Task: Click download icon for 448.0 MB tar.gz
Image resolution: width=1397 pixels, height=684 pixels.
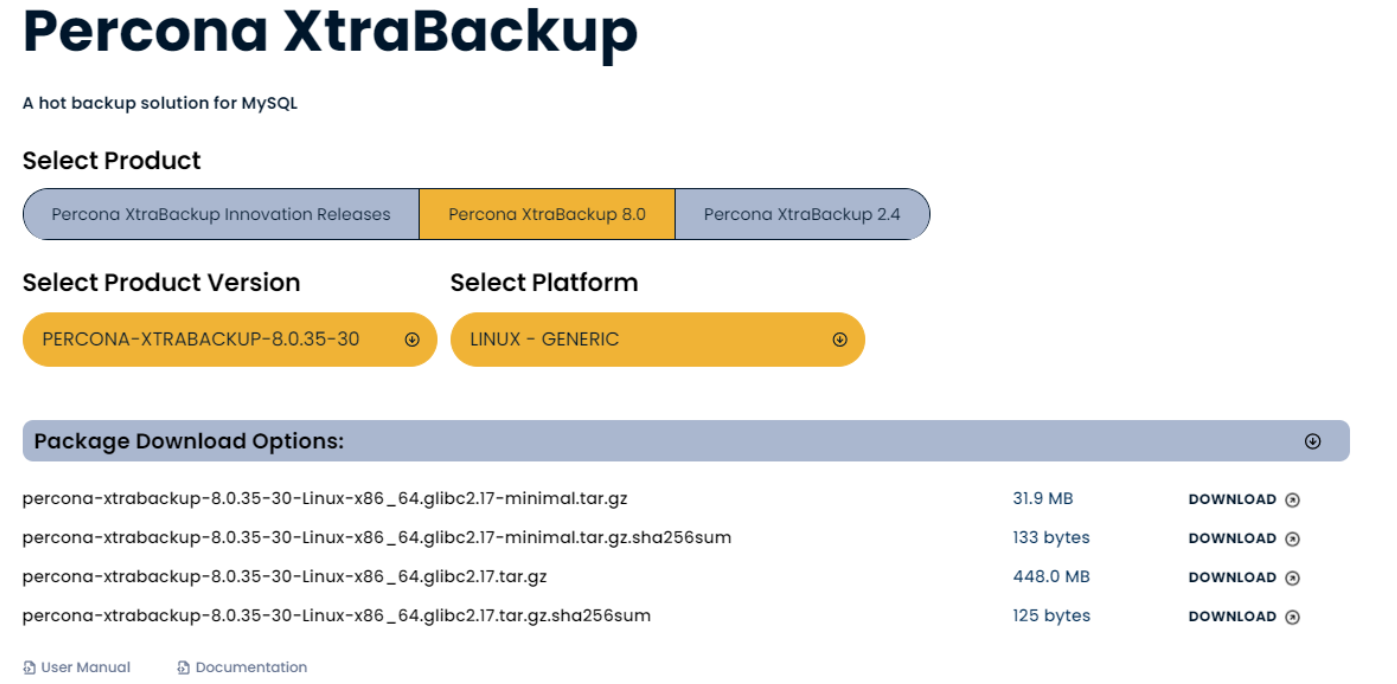Action: coord(1292,578)
